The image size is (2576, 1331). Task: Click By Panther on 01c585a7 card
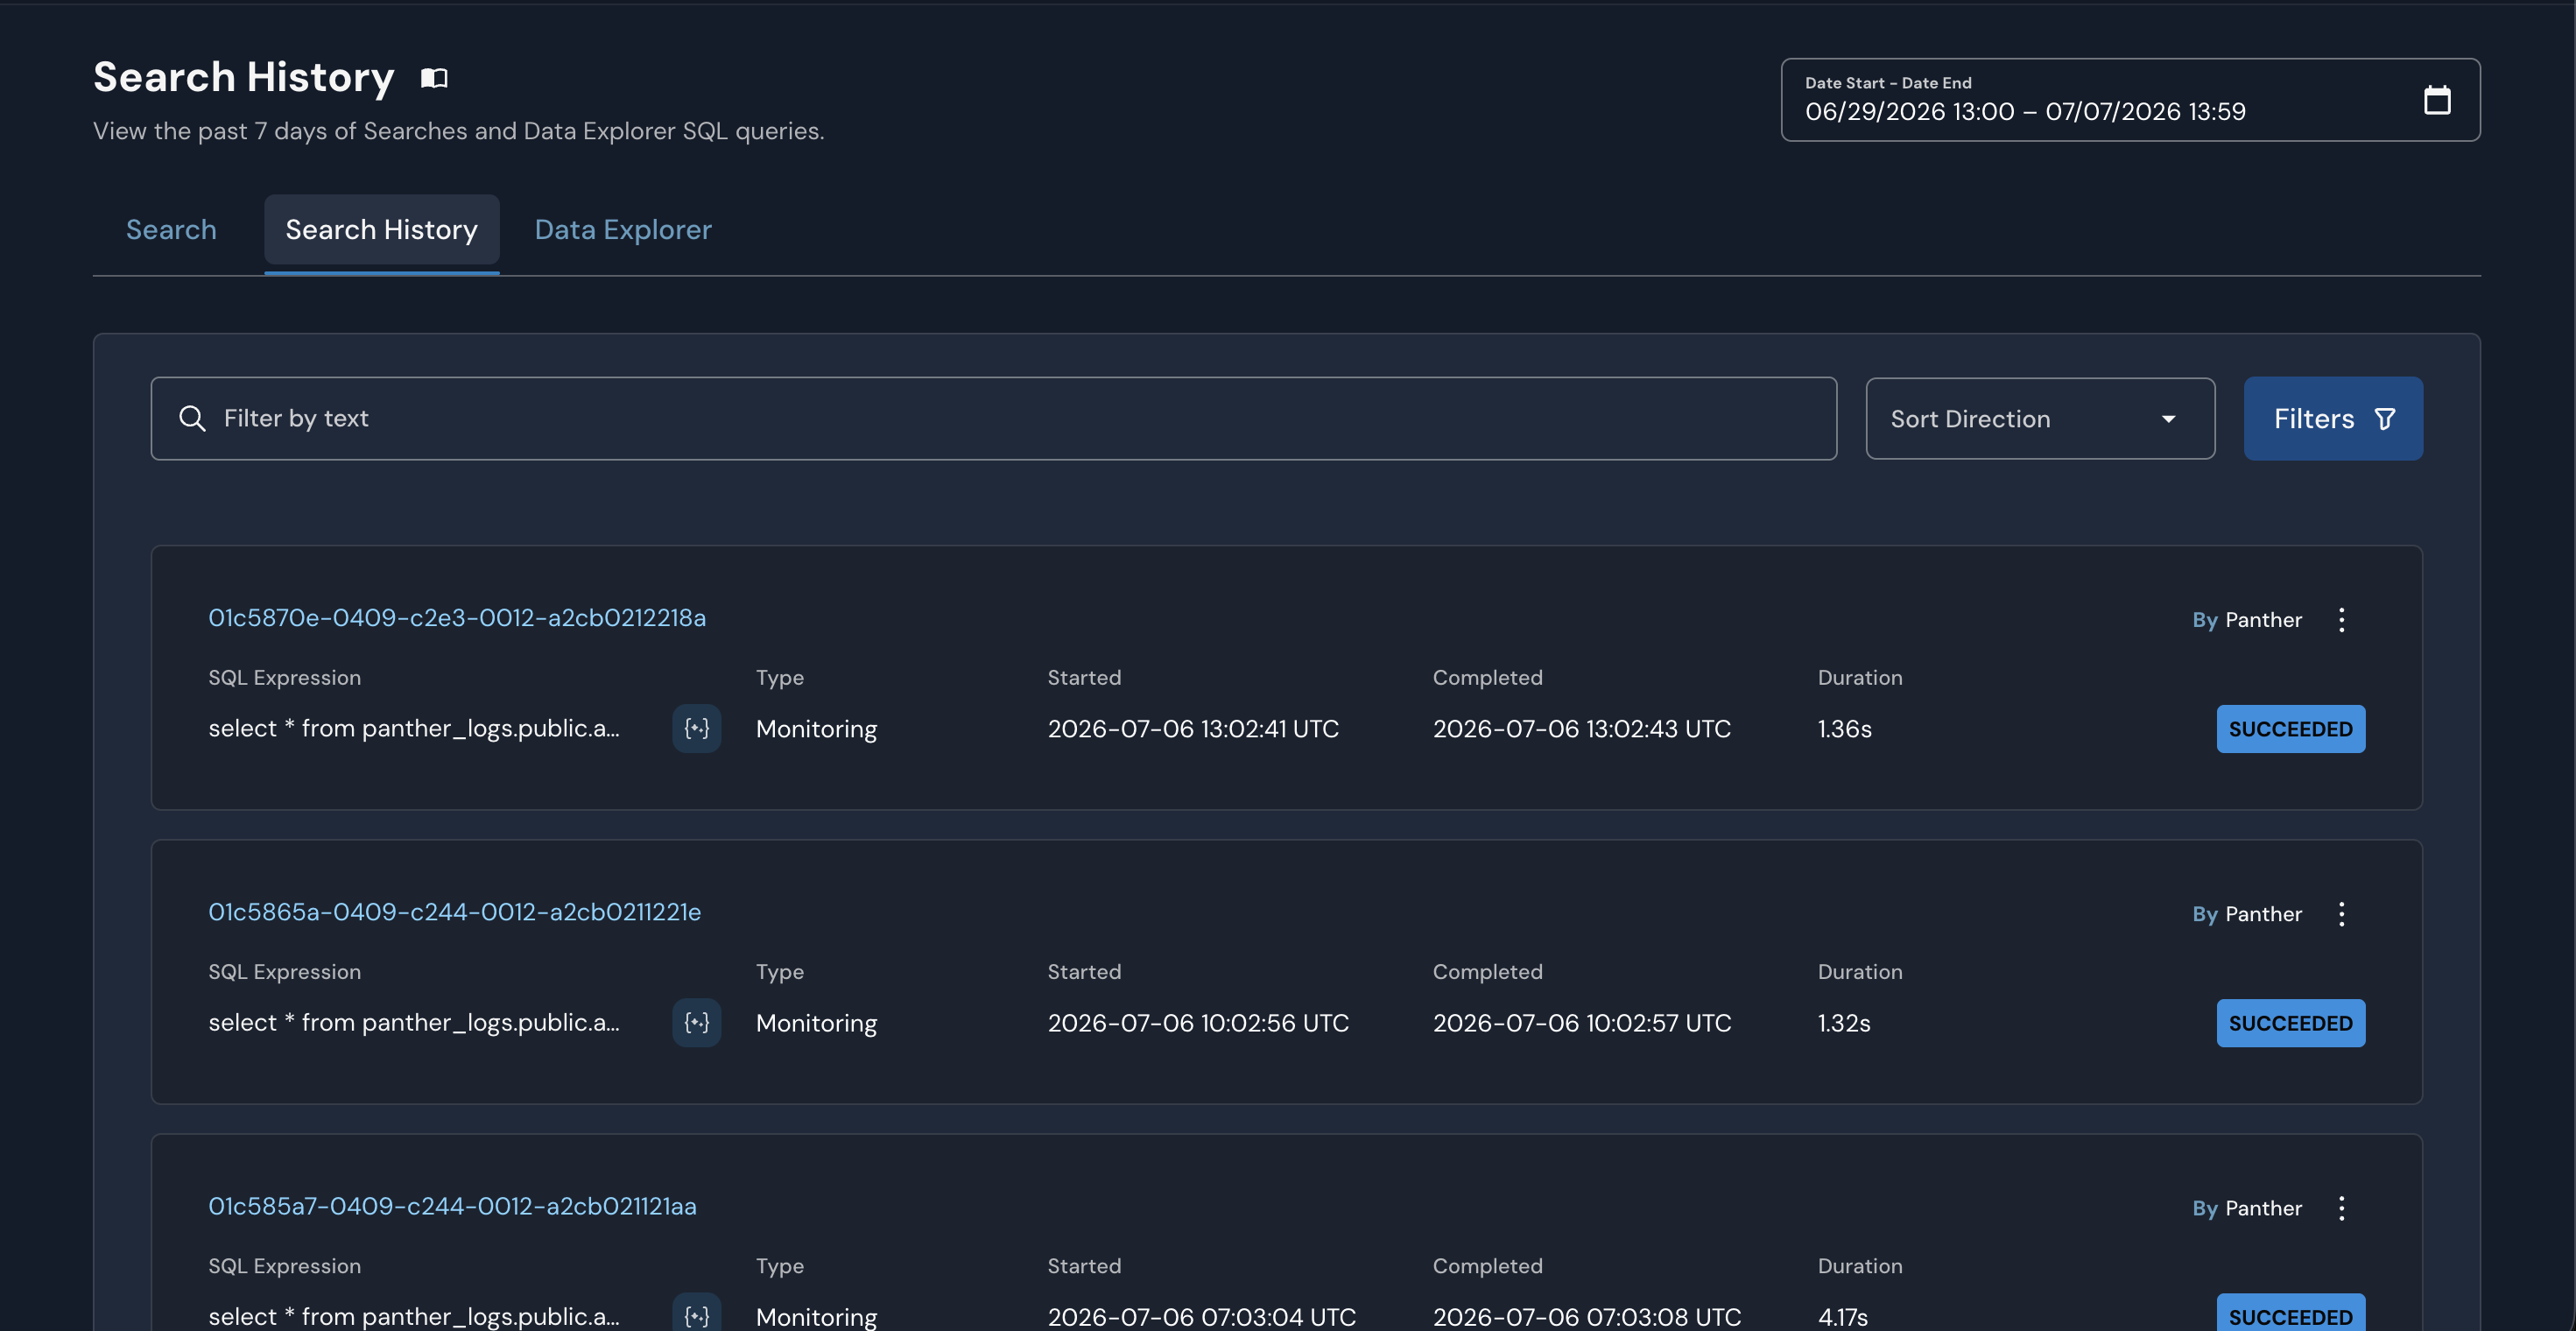tap(2247, 1207)
